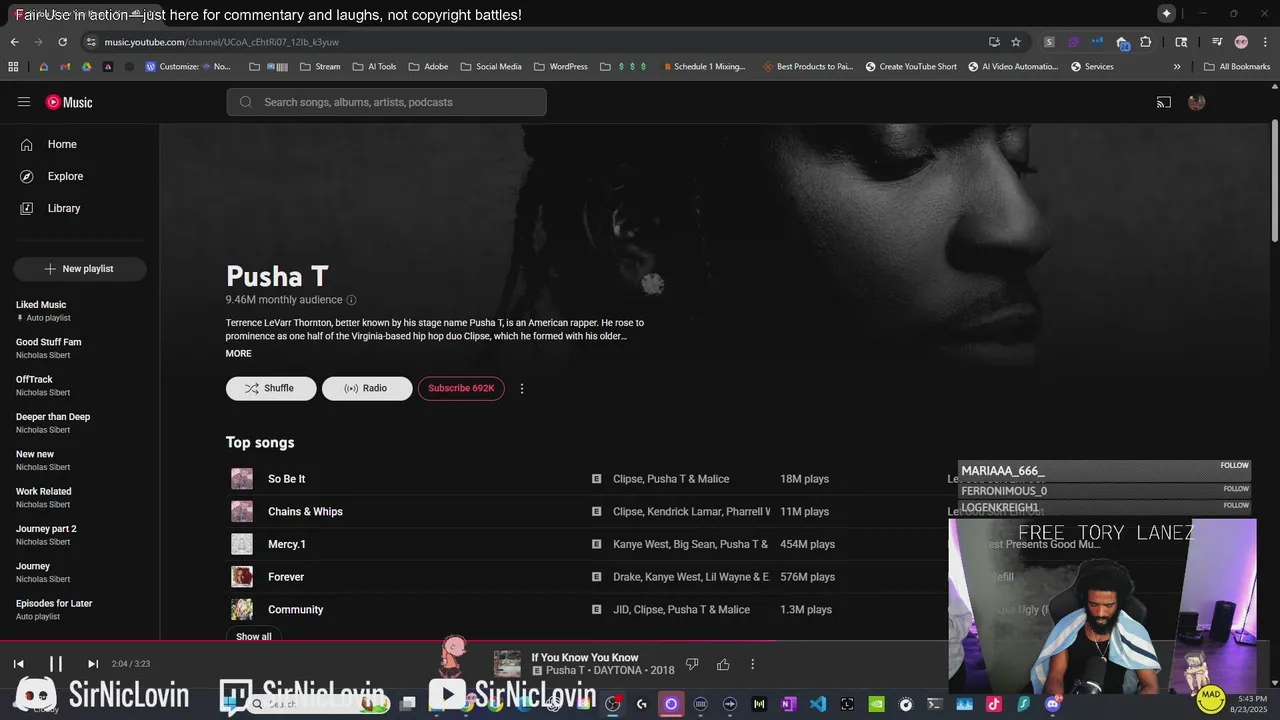The image size is (1280, 720).
Task: Open the Stream bookmarks folder
Action: (320, 67)
